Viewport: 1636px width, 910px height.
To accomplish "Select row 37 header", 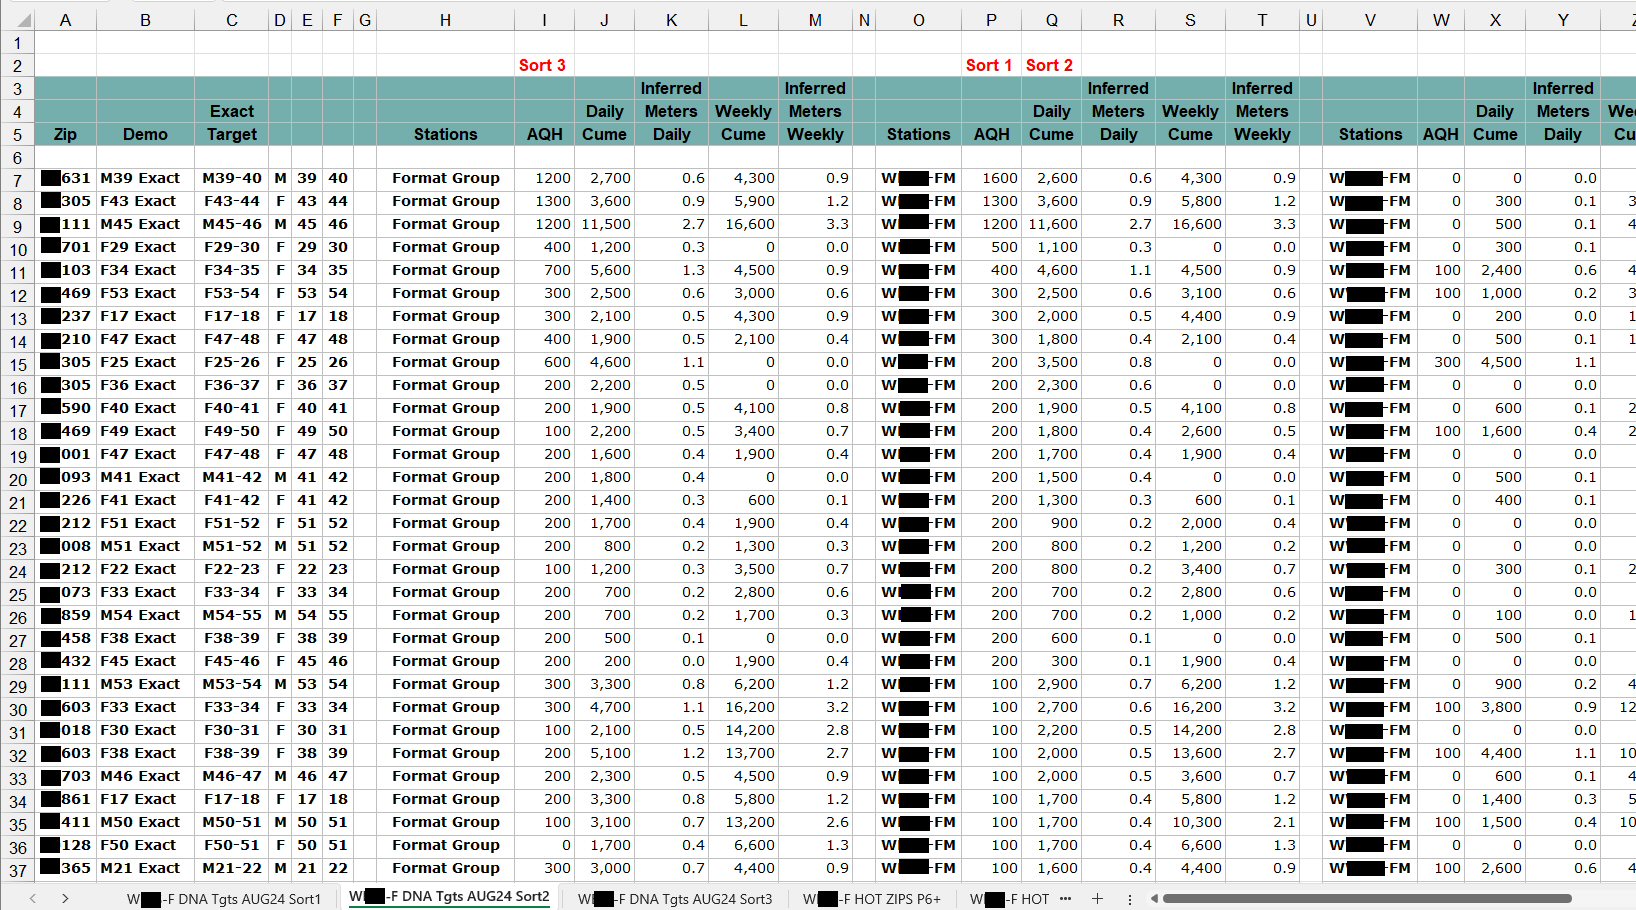I will point(17,871).
